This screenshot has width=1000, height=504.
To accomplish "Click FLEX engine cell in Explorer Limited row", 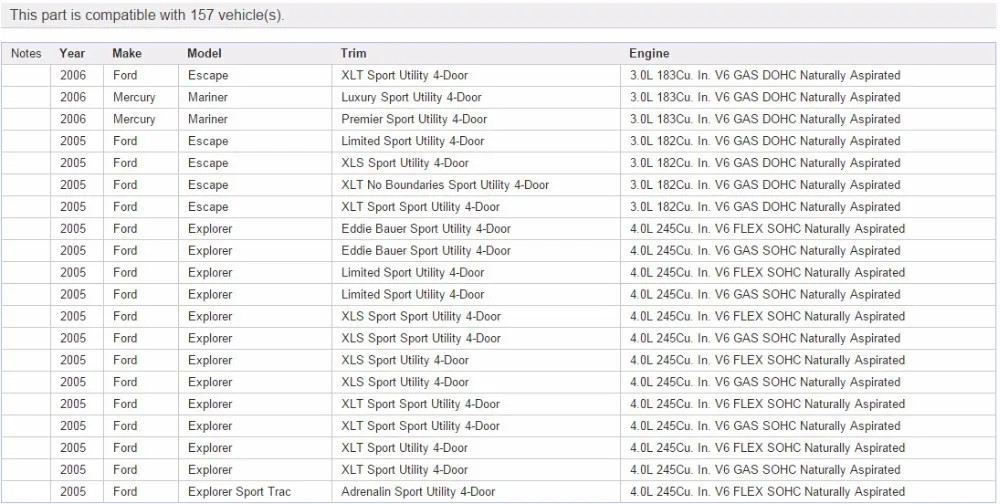I will [767, 272].
